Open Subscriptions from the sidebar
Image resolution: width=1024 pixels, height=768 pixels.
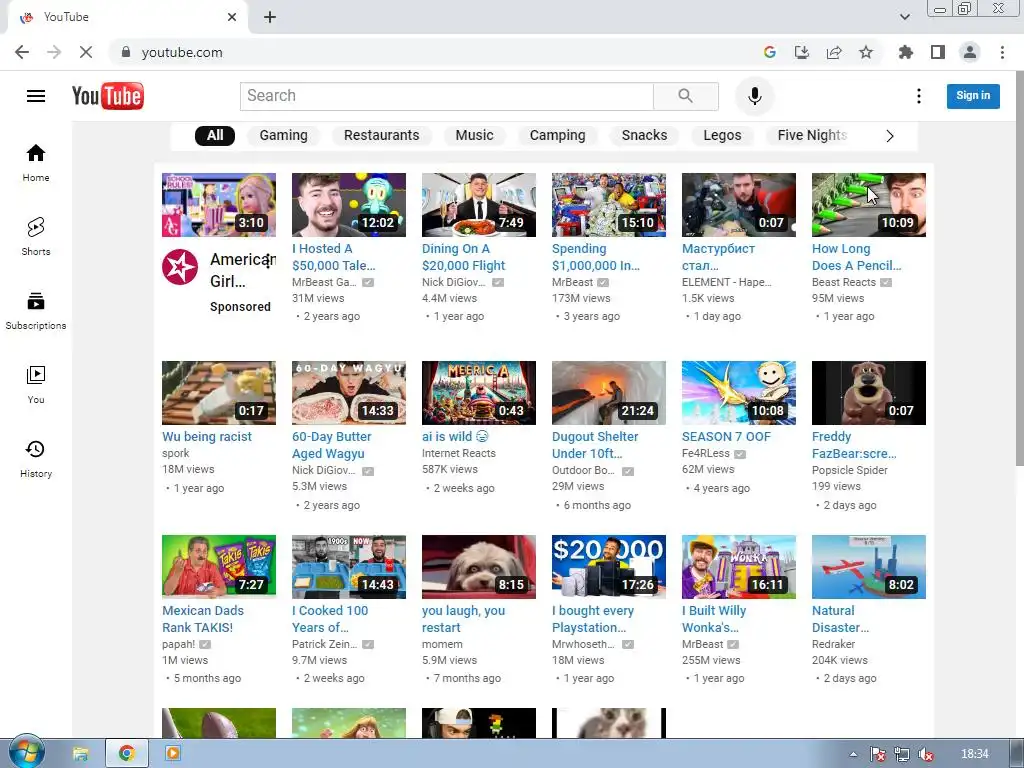point(36,311)
